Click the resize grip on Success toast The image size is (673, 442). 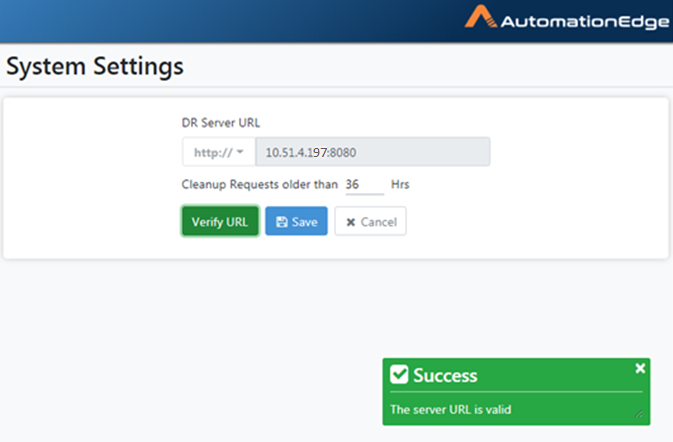click(639, 414)
